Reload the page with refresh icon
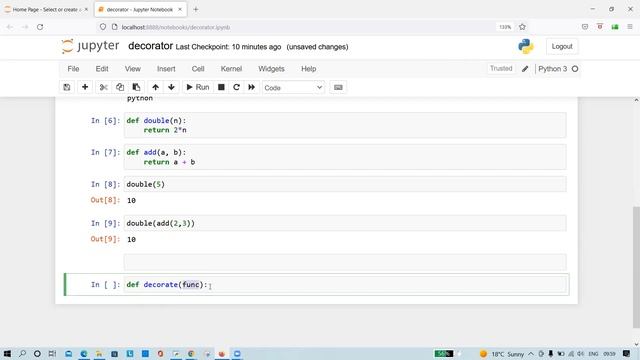Viewport: 640px width, 360px height. pos(40,27)
